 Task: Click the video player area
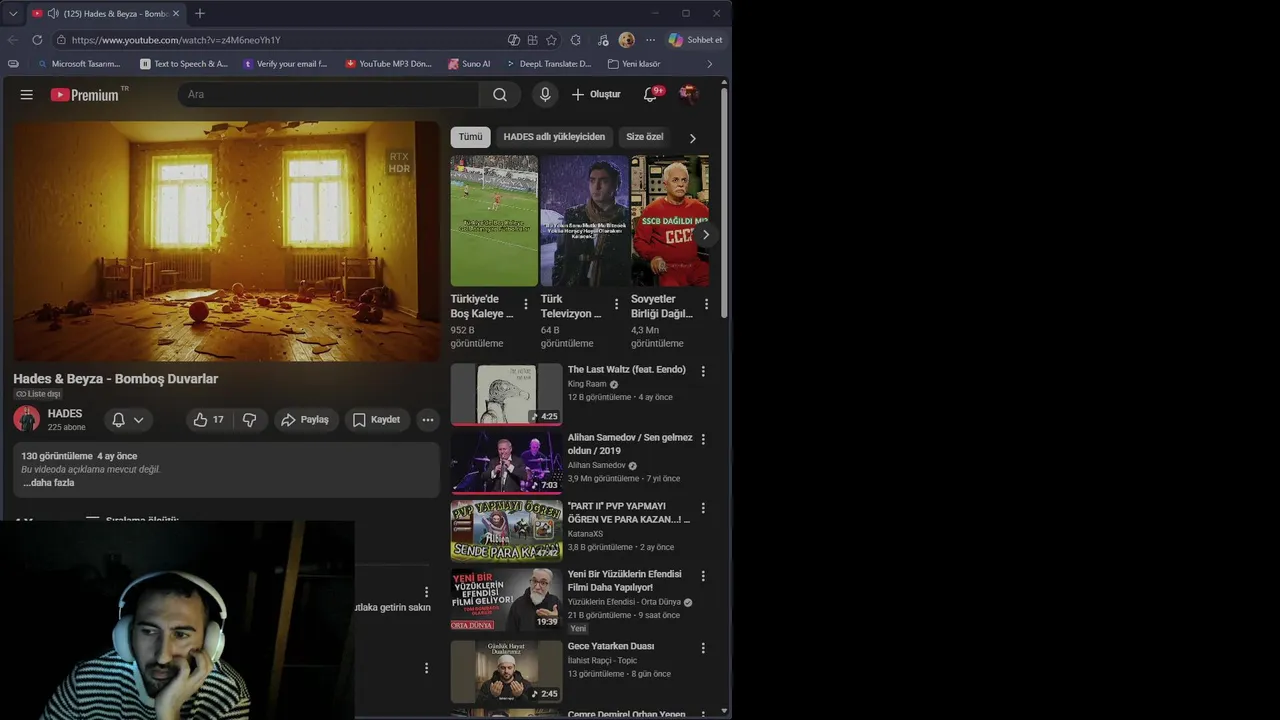tap(226, 241)
